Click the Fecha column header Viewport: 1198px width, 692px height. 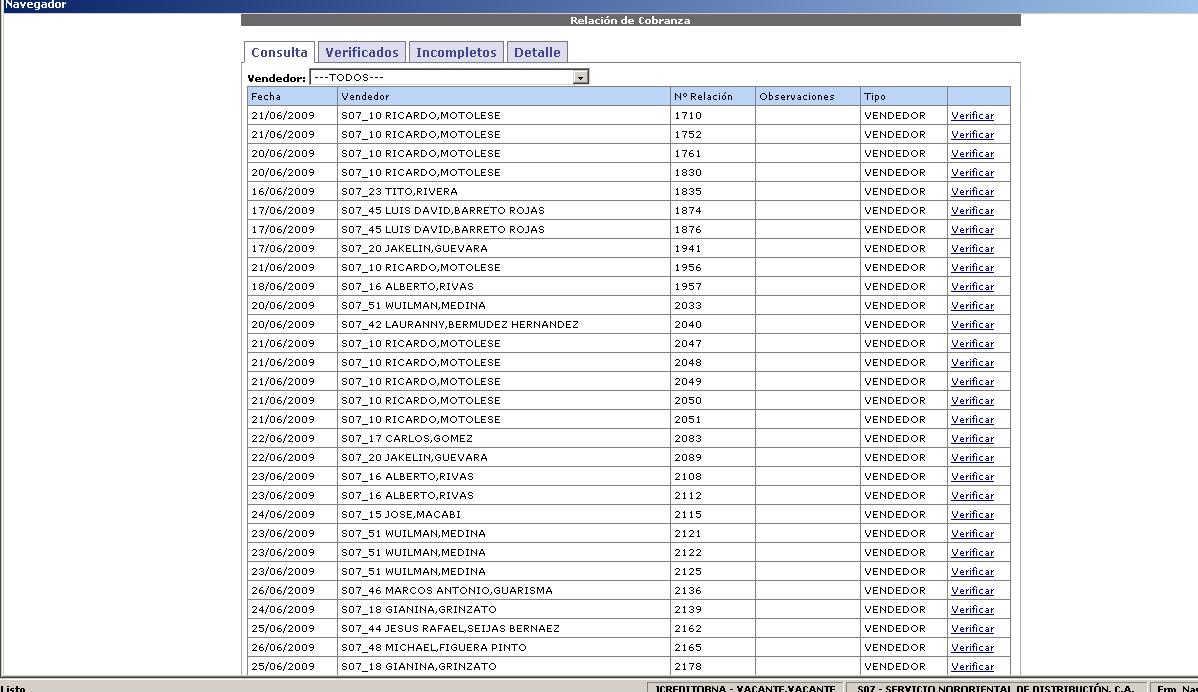coord(293,96)
